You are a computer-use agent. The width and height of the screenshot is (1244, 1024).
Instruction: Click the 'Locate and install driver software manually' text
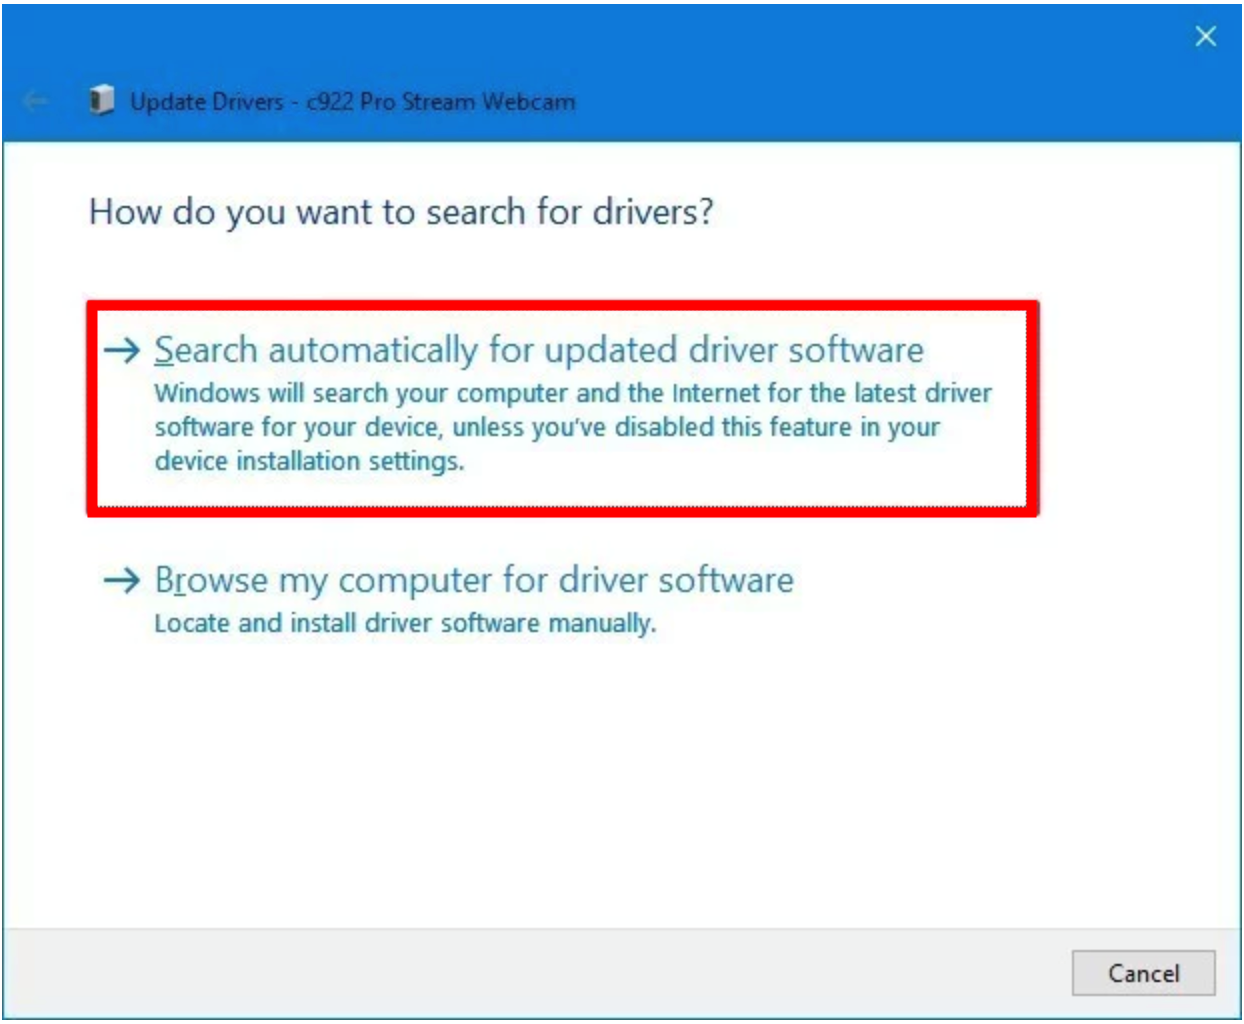coord(405,623)
